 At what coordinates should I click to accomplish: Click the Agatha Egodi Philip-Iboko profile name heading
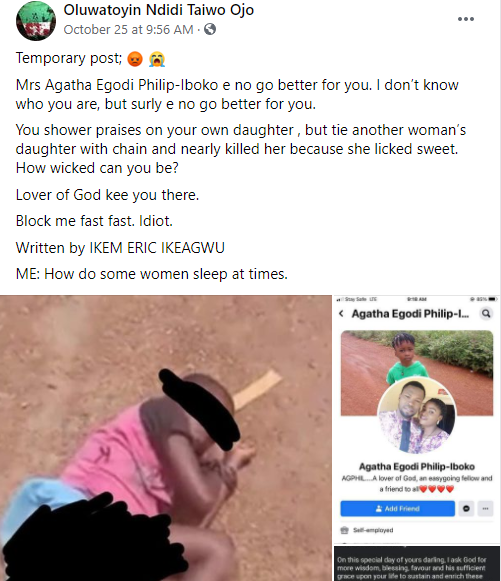(417, 467)
